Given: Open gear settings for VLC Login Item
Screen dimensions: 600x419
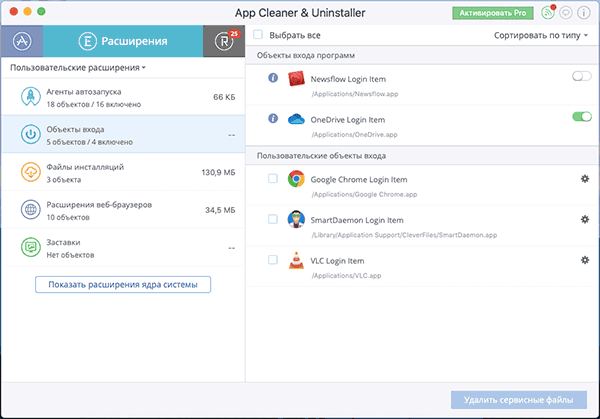Looking at the screenshot, I should (585, 260).
